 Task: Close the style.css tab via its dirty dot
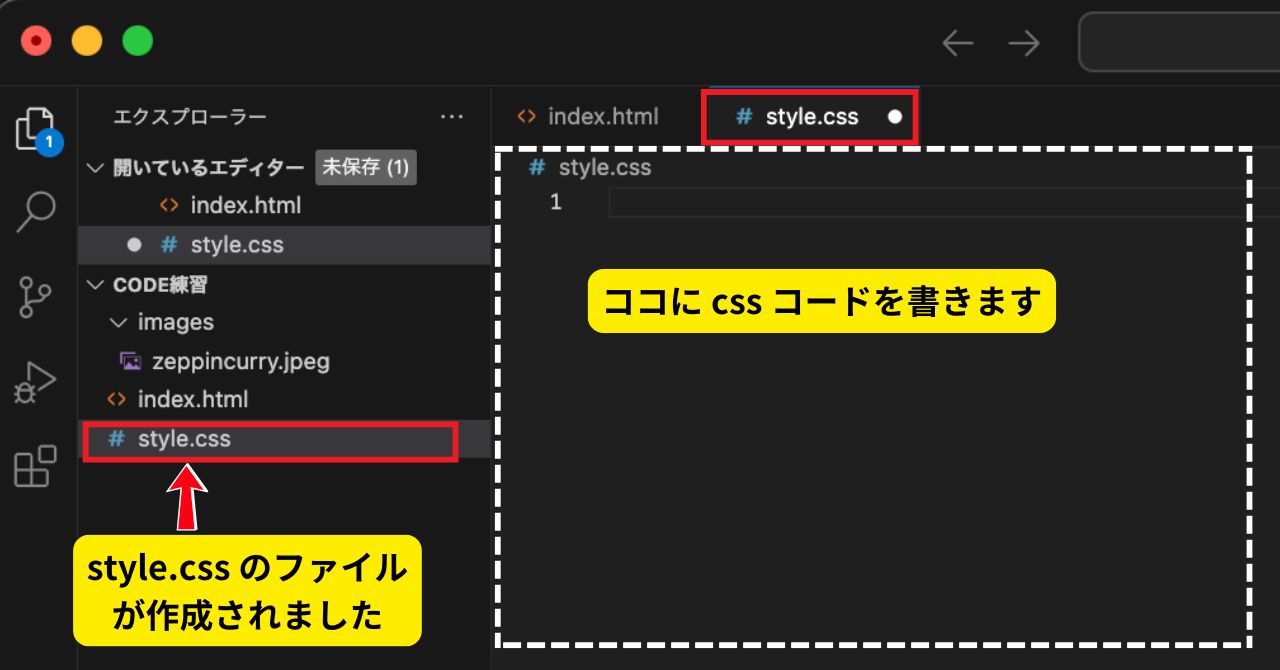click(x=897, y=116)
